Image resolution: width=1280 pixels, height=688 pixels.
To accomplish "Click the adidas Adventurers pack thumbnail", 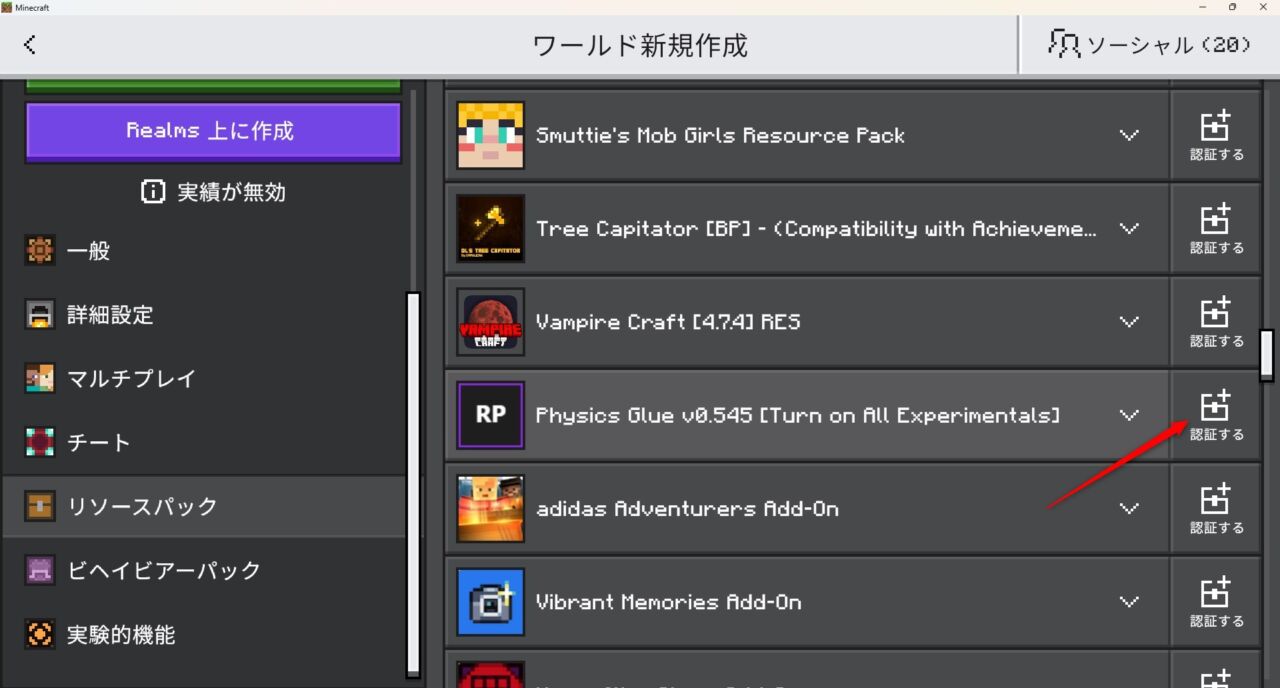I will tap(491, 508).
